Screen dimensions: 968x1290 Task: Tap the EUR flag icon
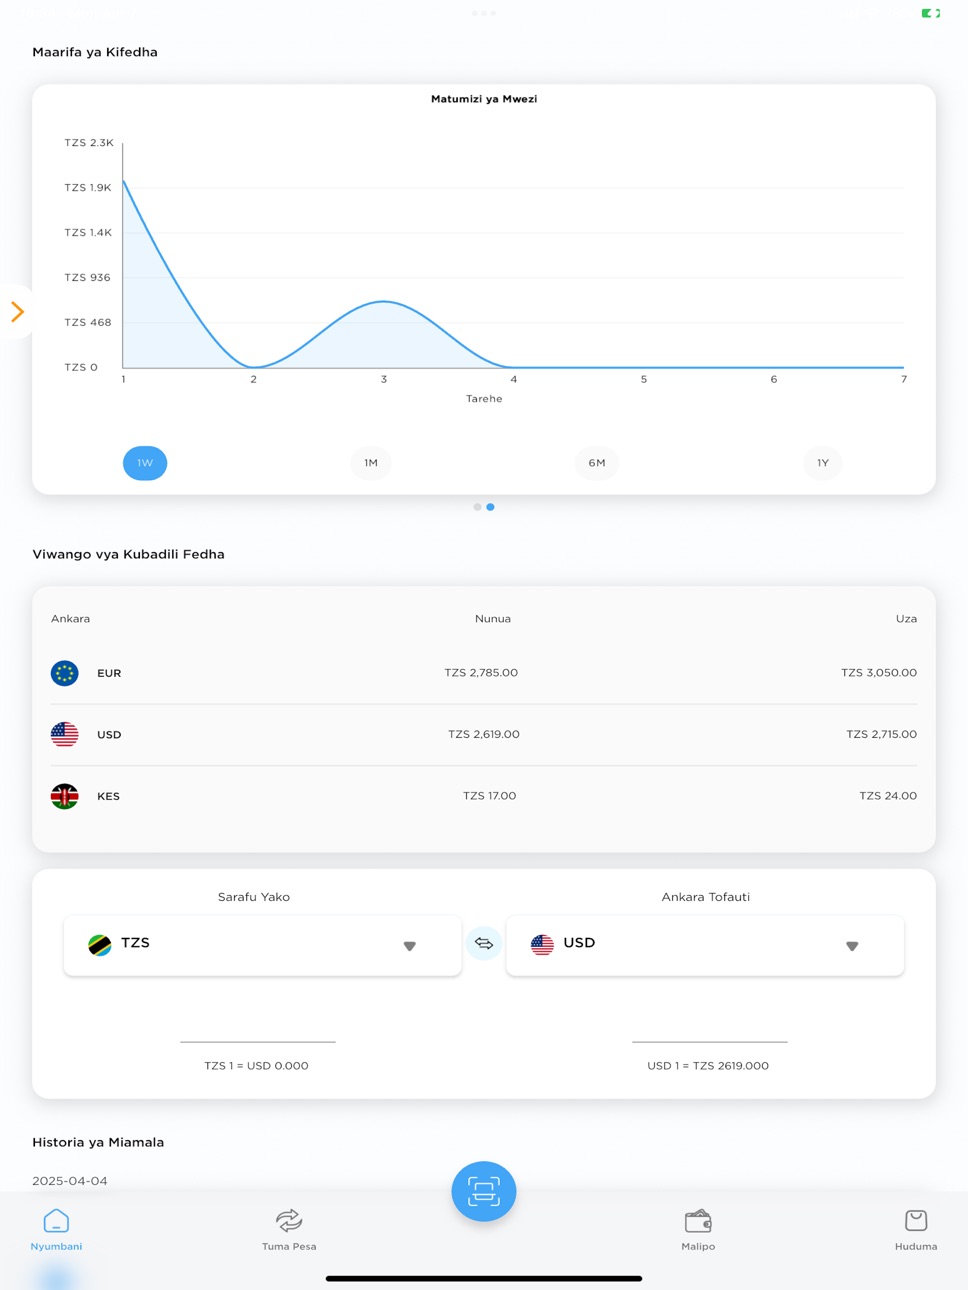[x=65, y=673]
